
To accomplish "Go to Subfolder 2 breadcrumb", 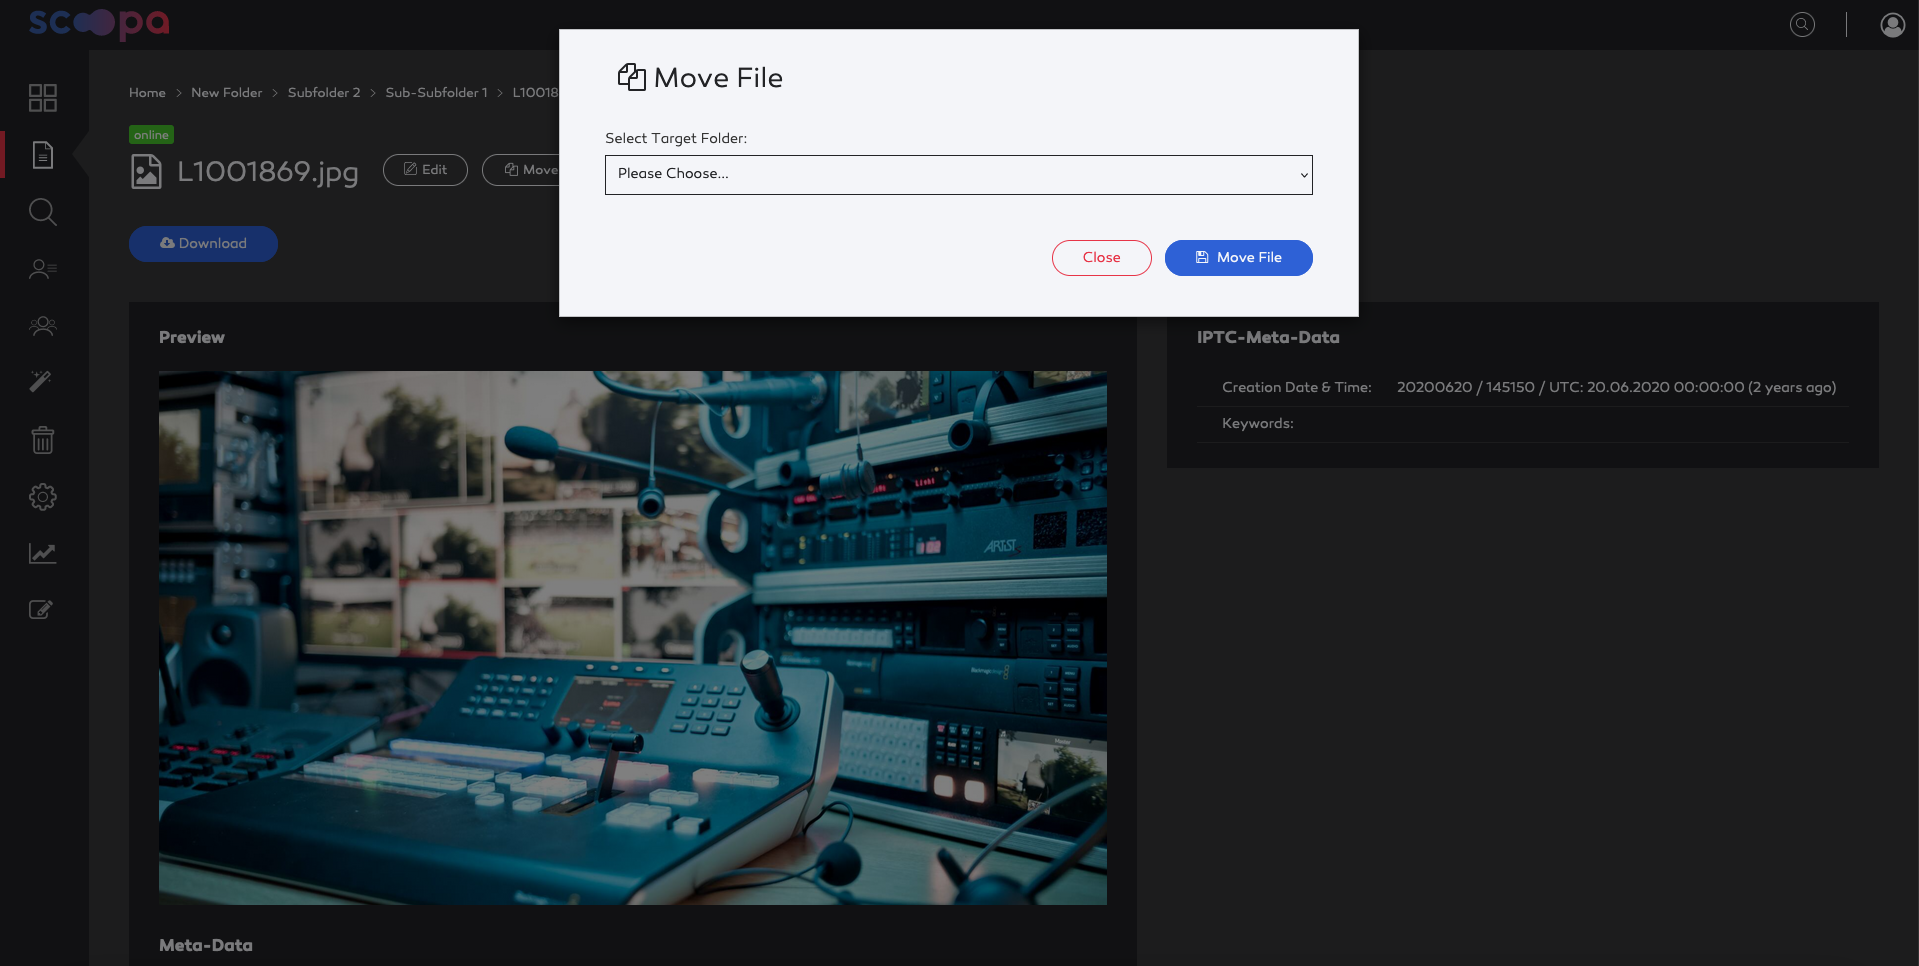I will point(324,93).
